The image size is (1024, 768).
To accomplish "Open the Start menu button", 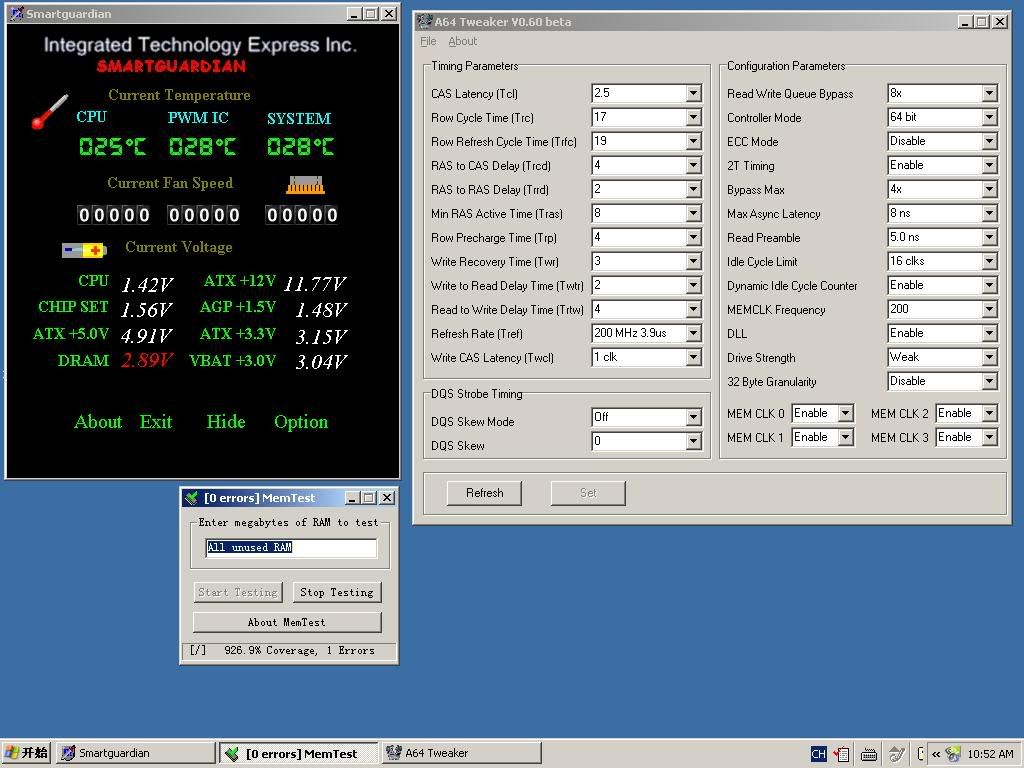I will [27, 753].
